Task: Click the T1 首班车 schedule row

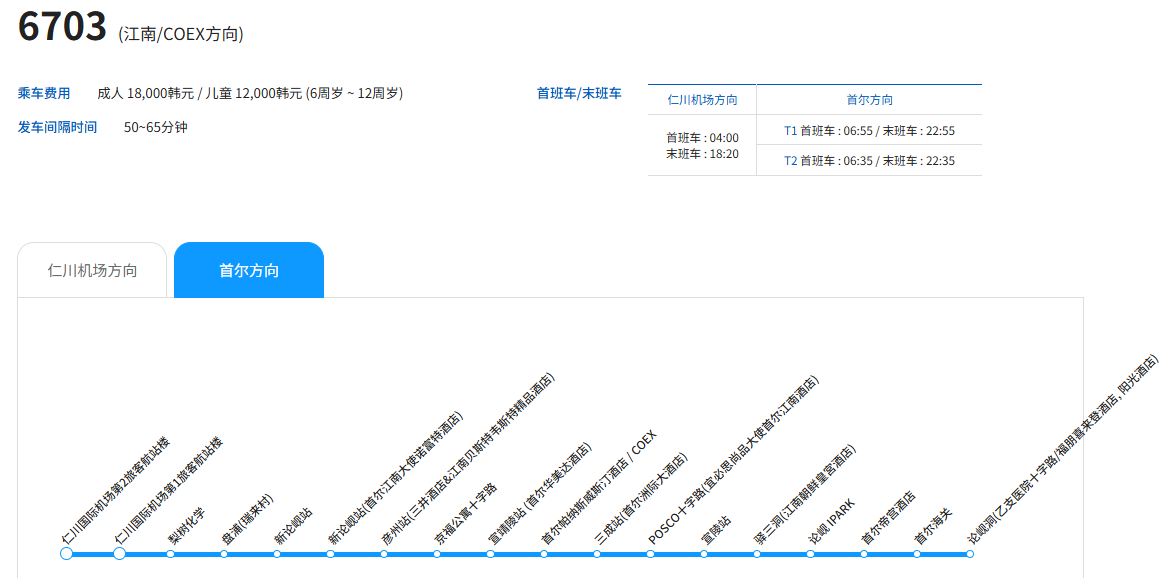Action: (x=869, y=131)
